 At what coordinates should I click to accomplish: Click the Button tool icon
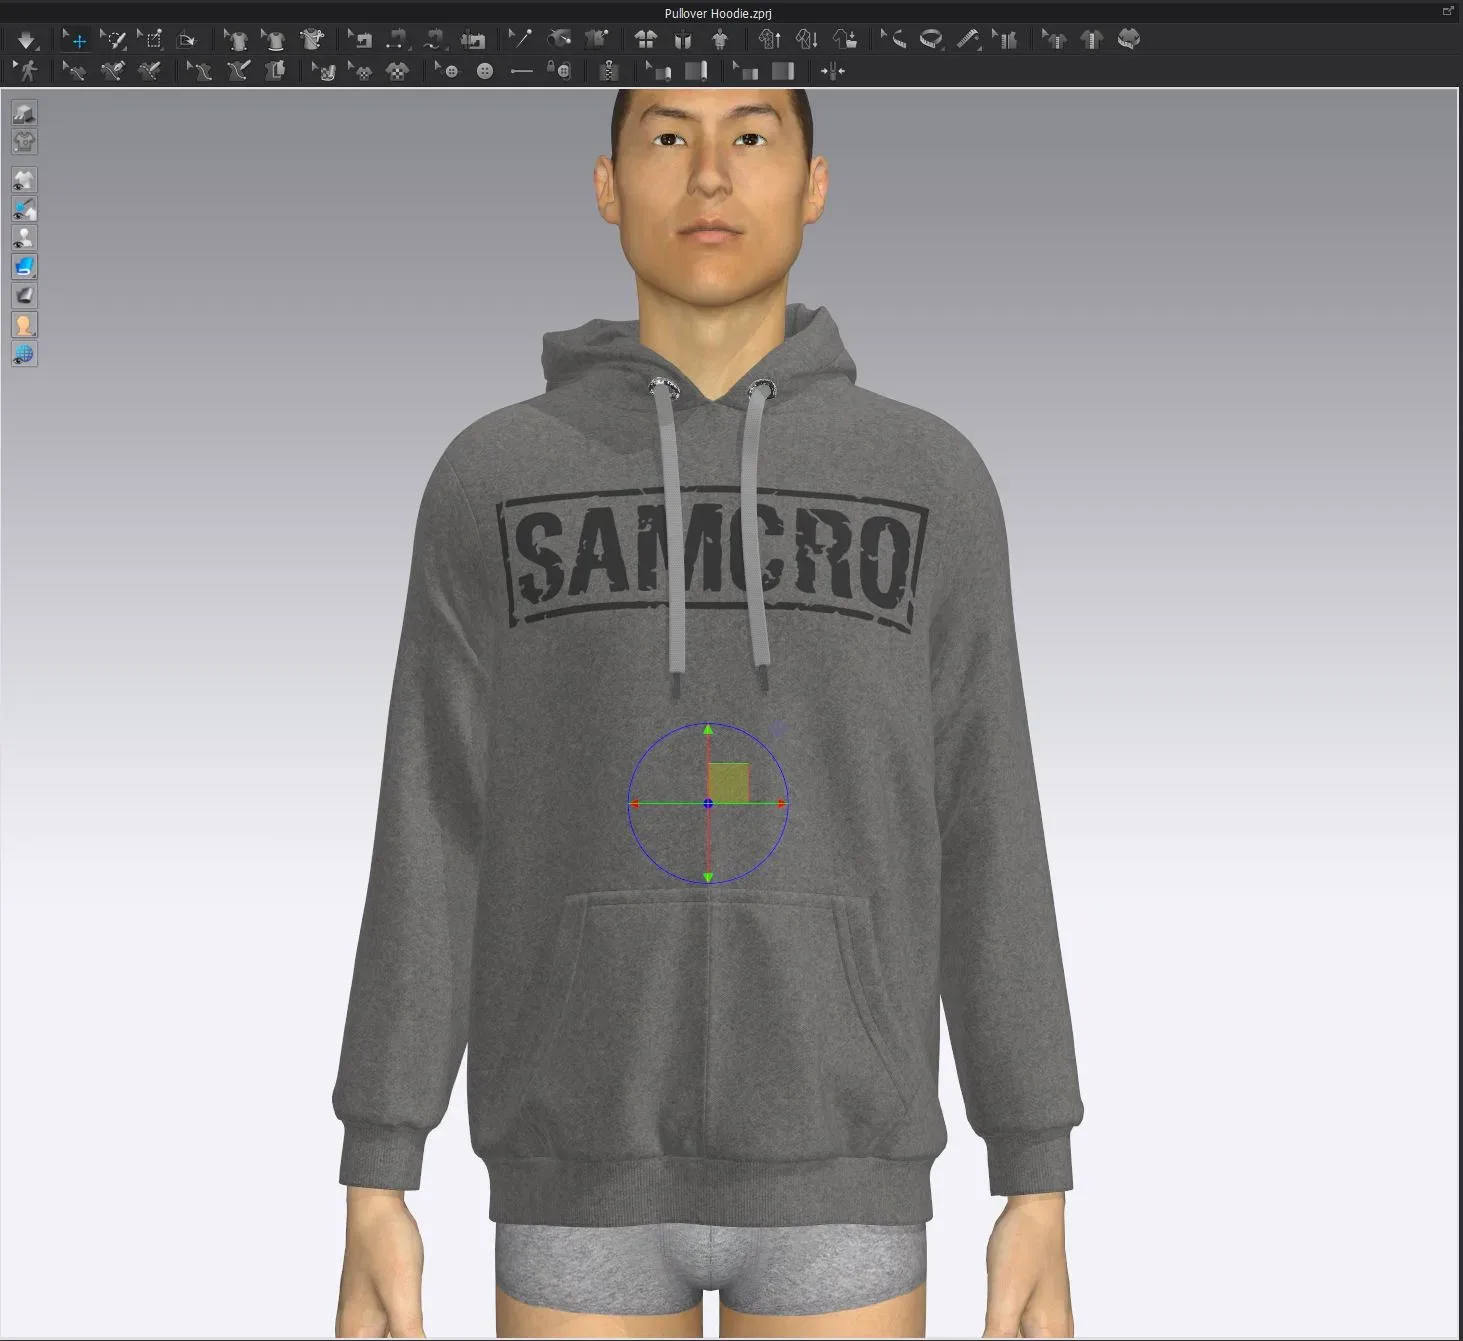[485, 71]
